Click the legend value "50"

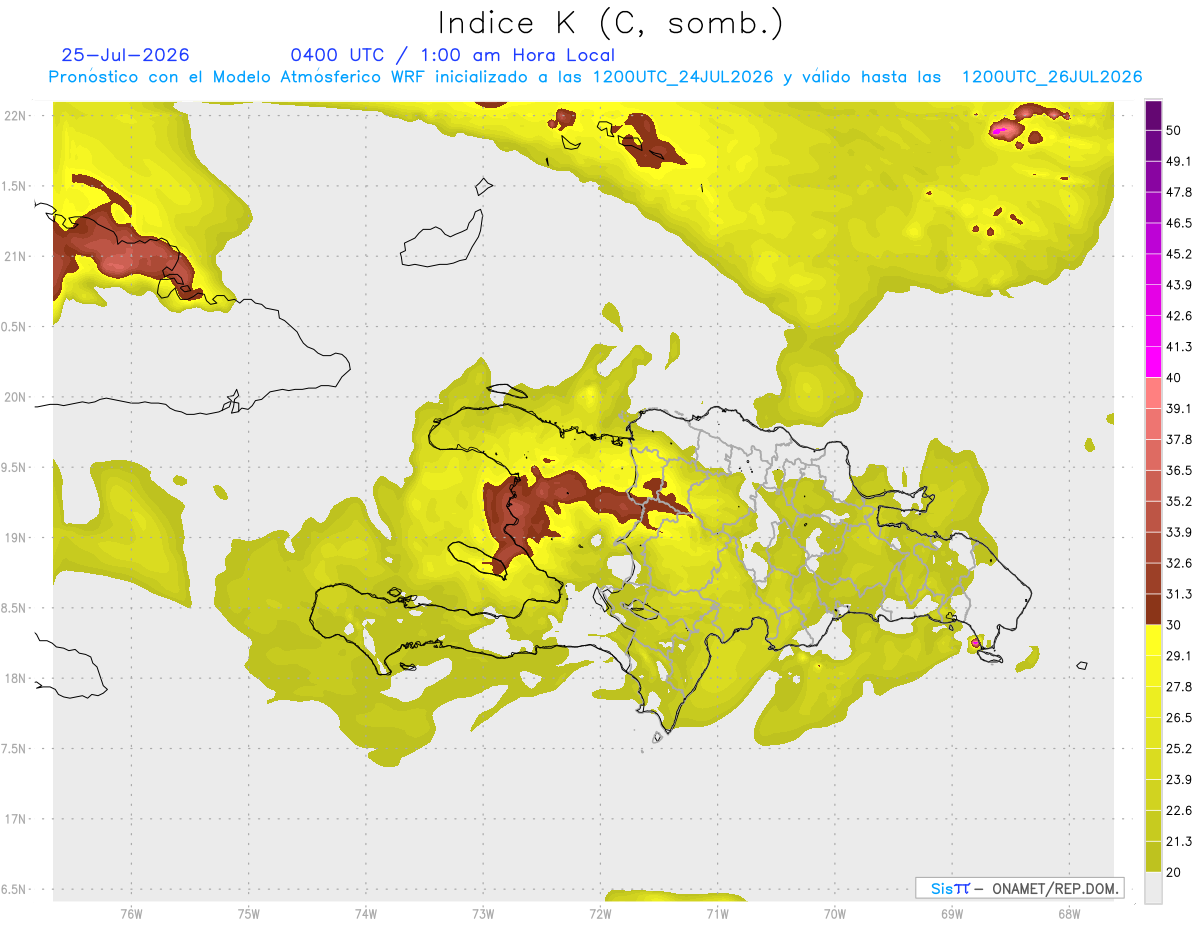[x=1175, y=131]
